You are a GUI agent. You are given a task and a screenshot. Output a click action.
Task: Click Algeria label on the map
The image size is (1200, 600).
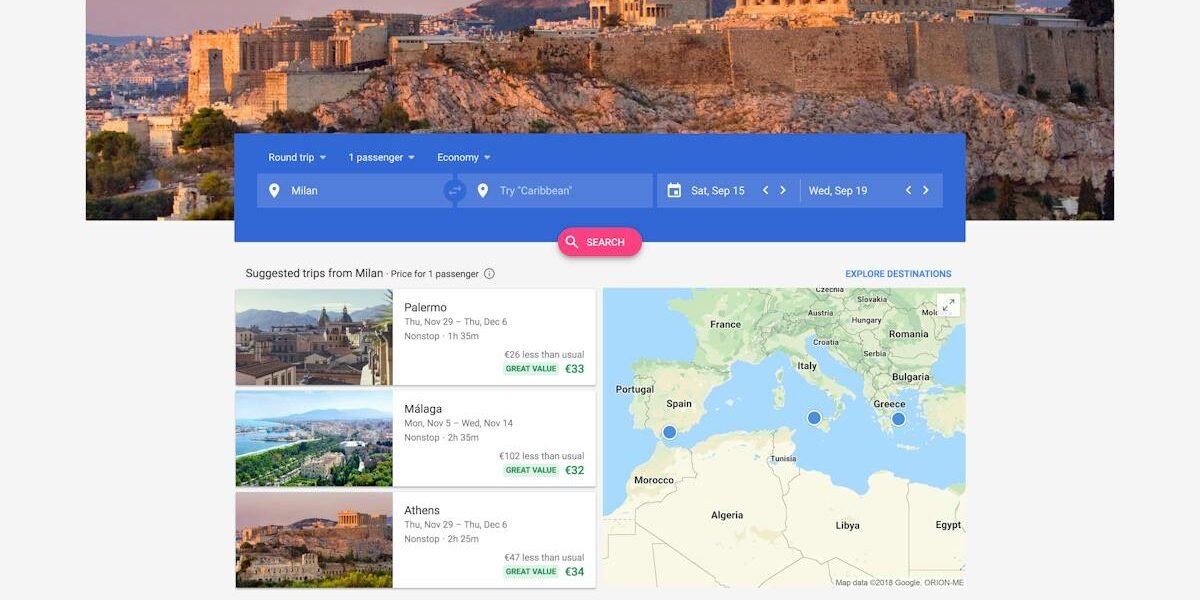point(727,515)
